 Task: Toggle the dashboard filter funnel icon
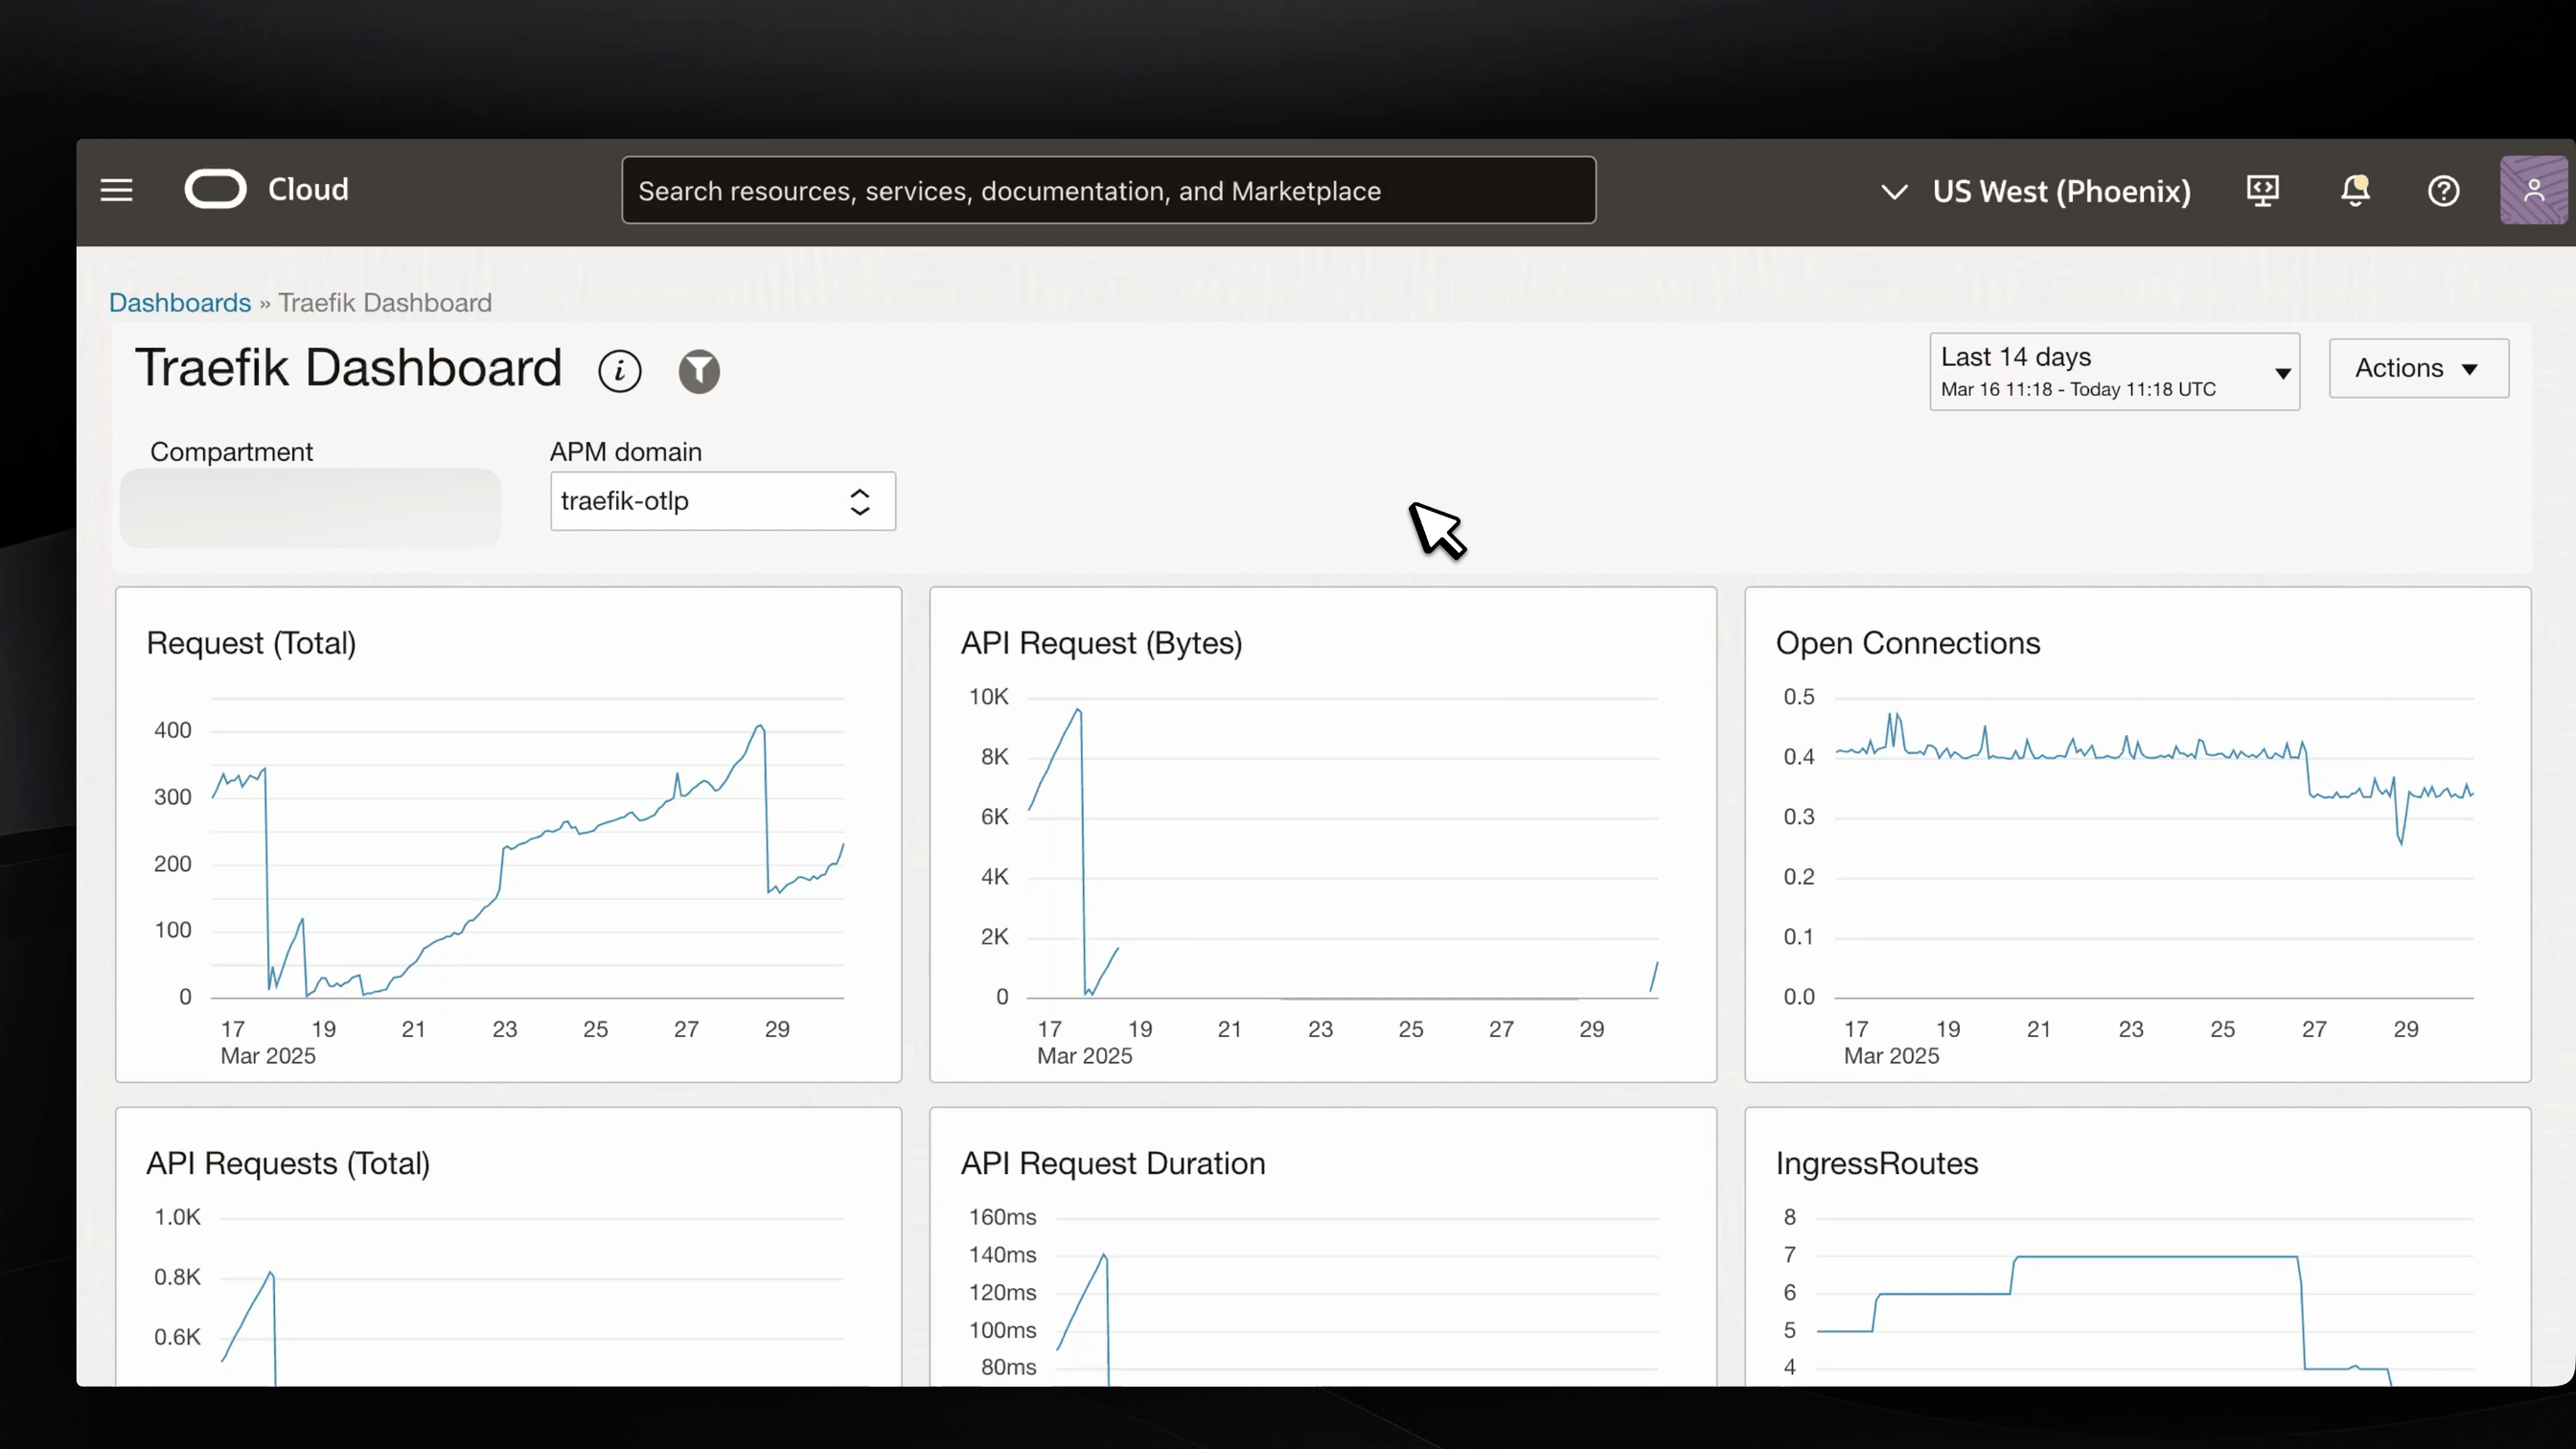tap(699, 371)
